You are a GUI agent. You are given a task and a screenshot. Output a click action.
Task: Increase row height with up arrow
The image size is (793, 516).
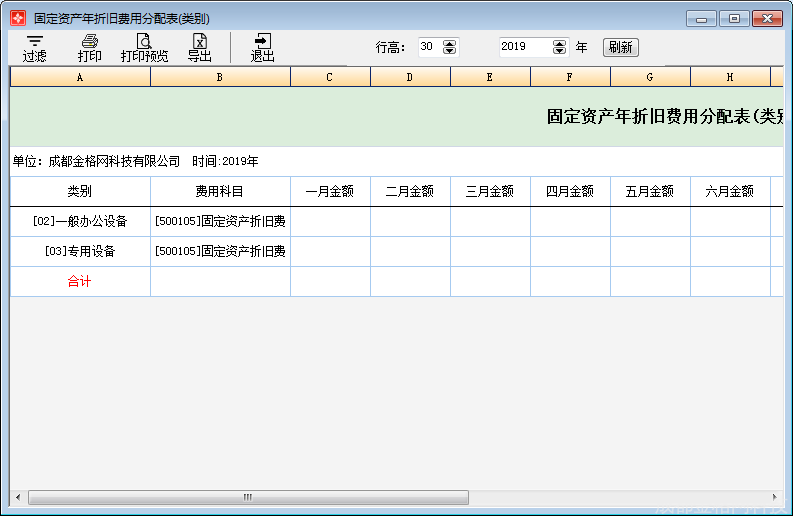click(450, 43)
